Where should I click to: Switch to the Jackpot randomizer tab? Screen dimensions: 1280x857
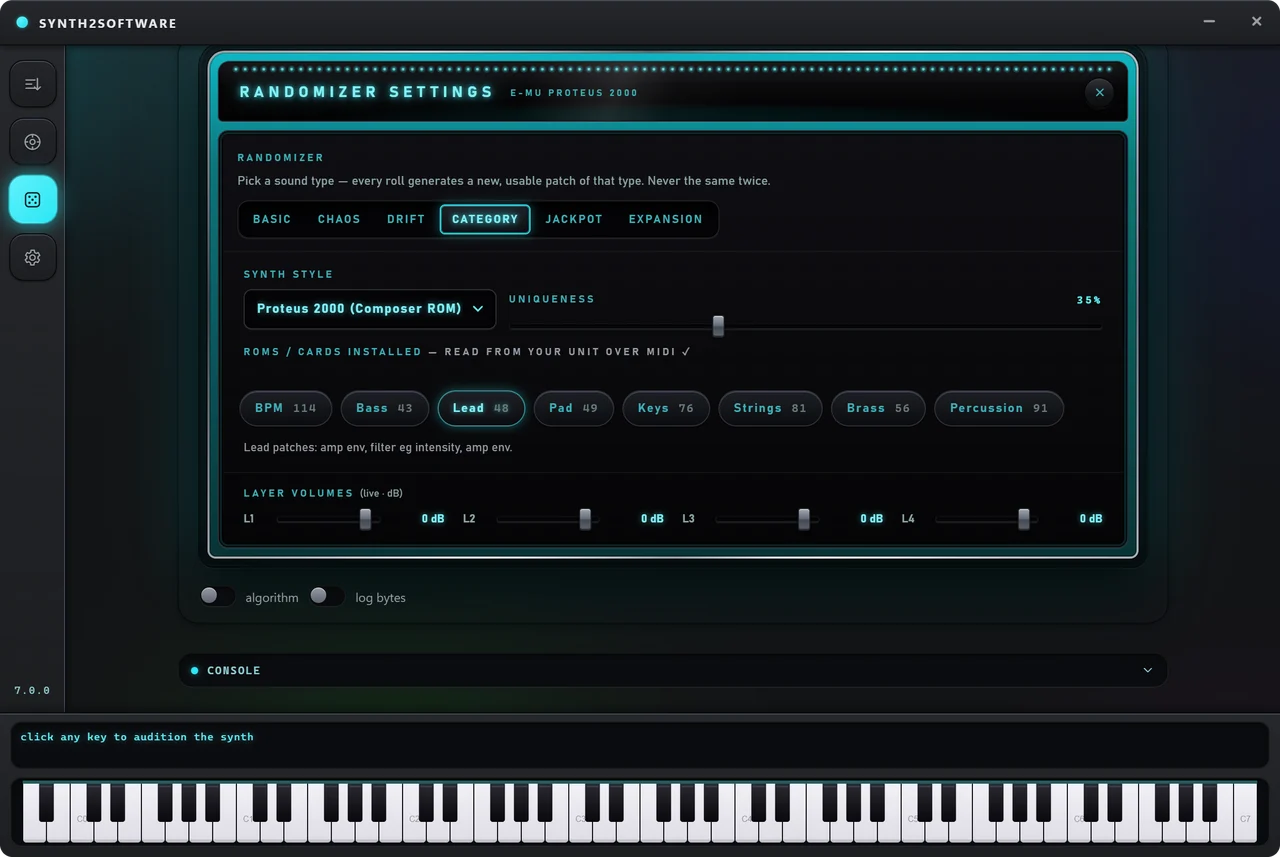tap(574, 219)
